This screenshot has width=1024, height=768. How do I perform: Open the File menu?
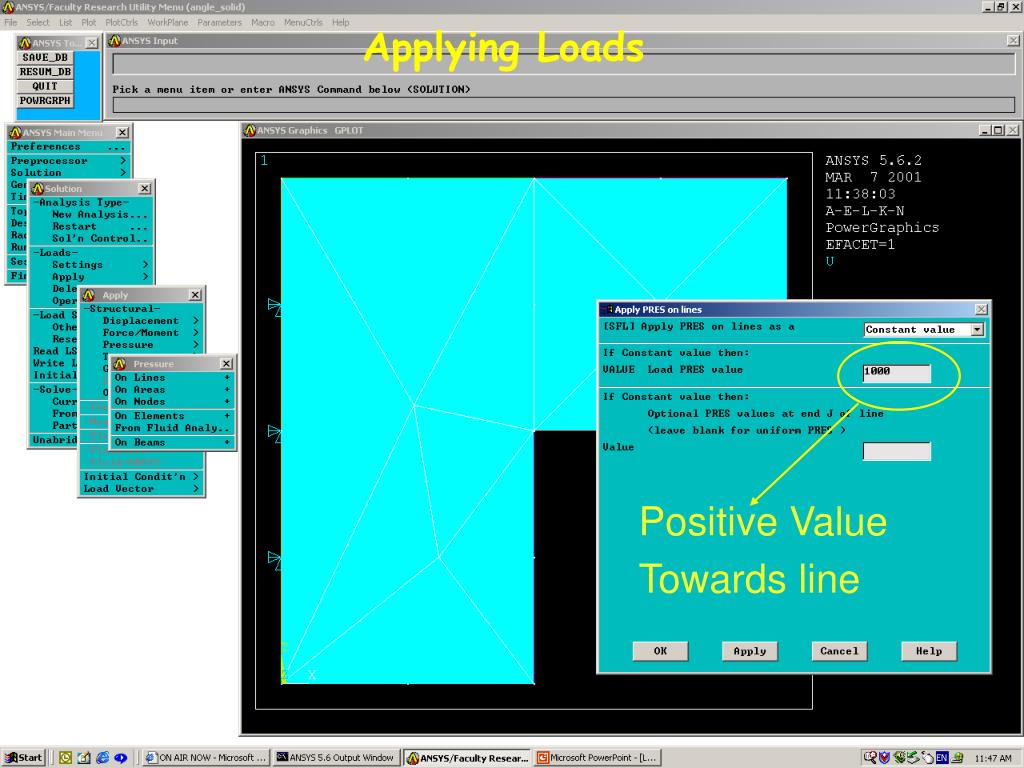coord(11,22)
